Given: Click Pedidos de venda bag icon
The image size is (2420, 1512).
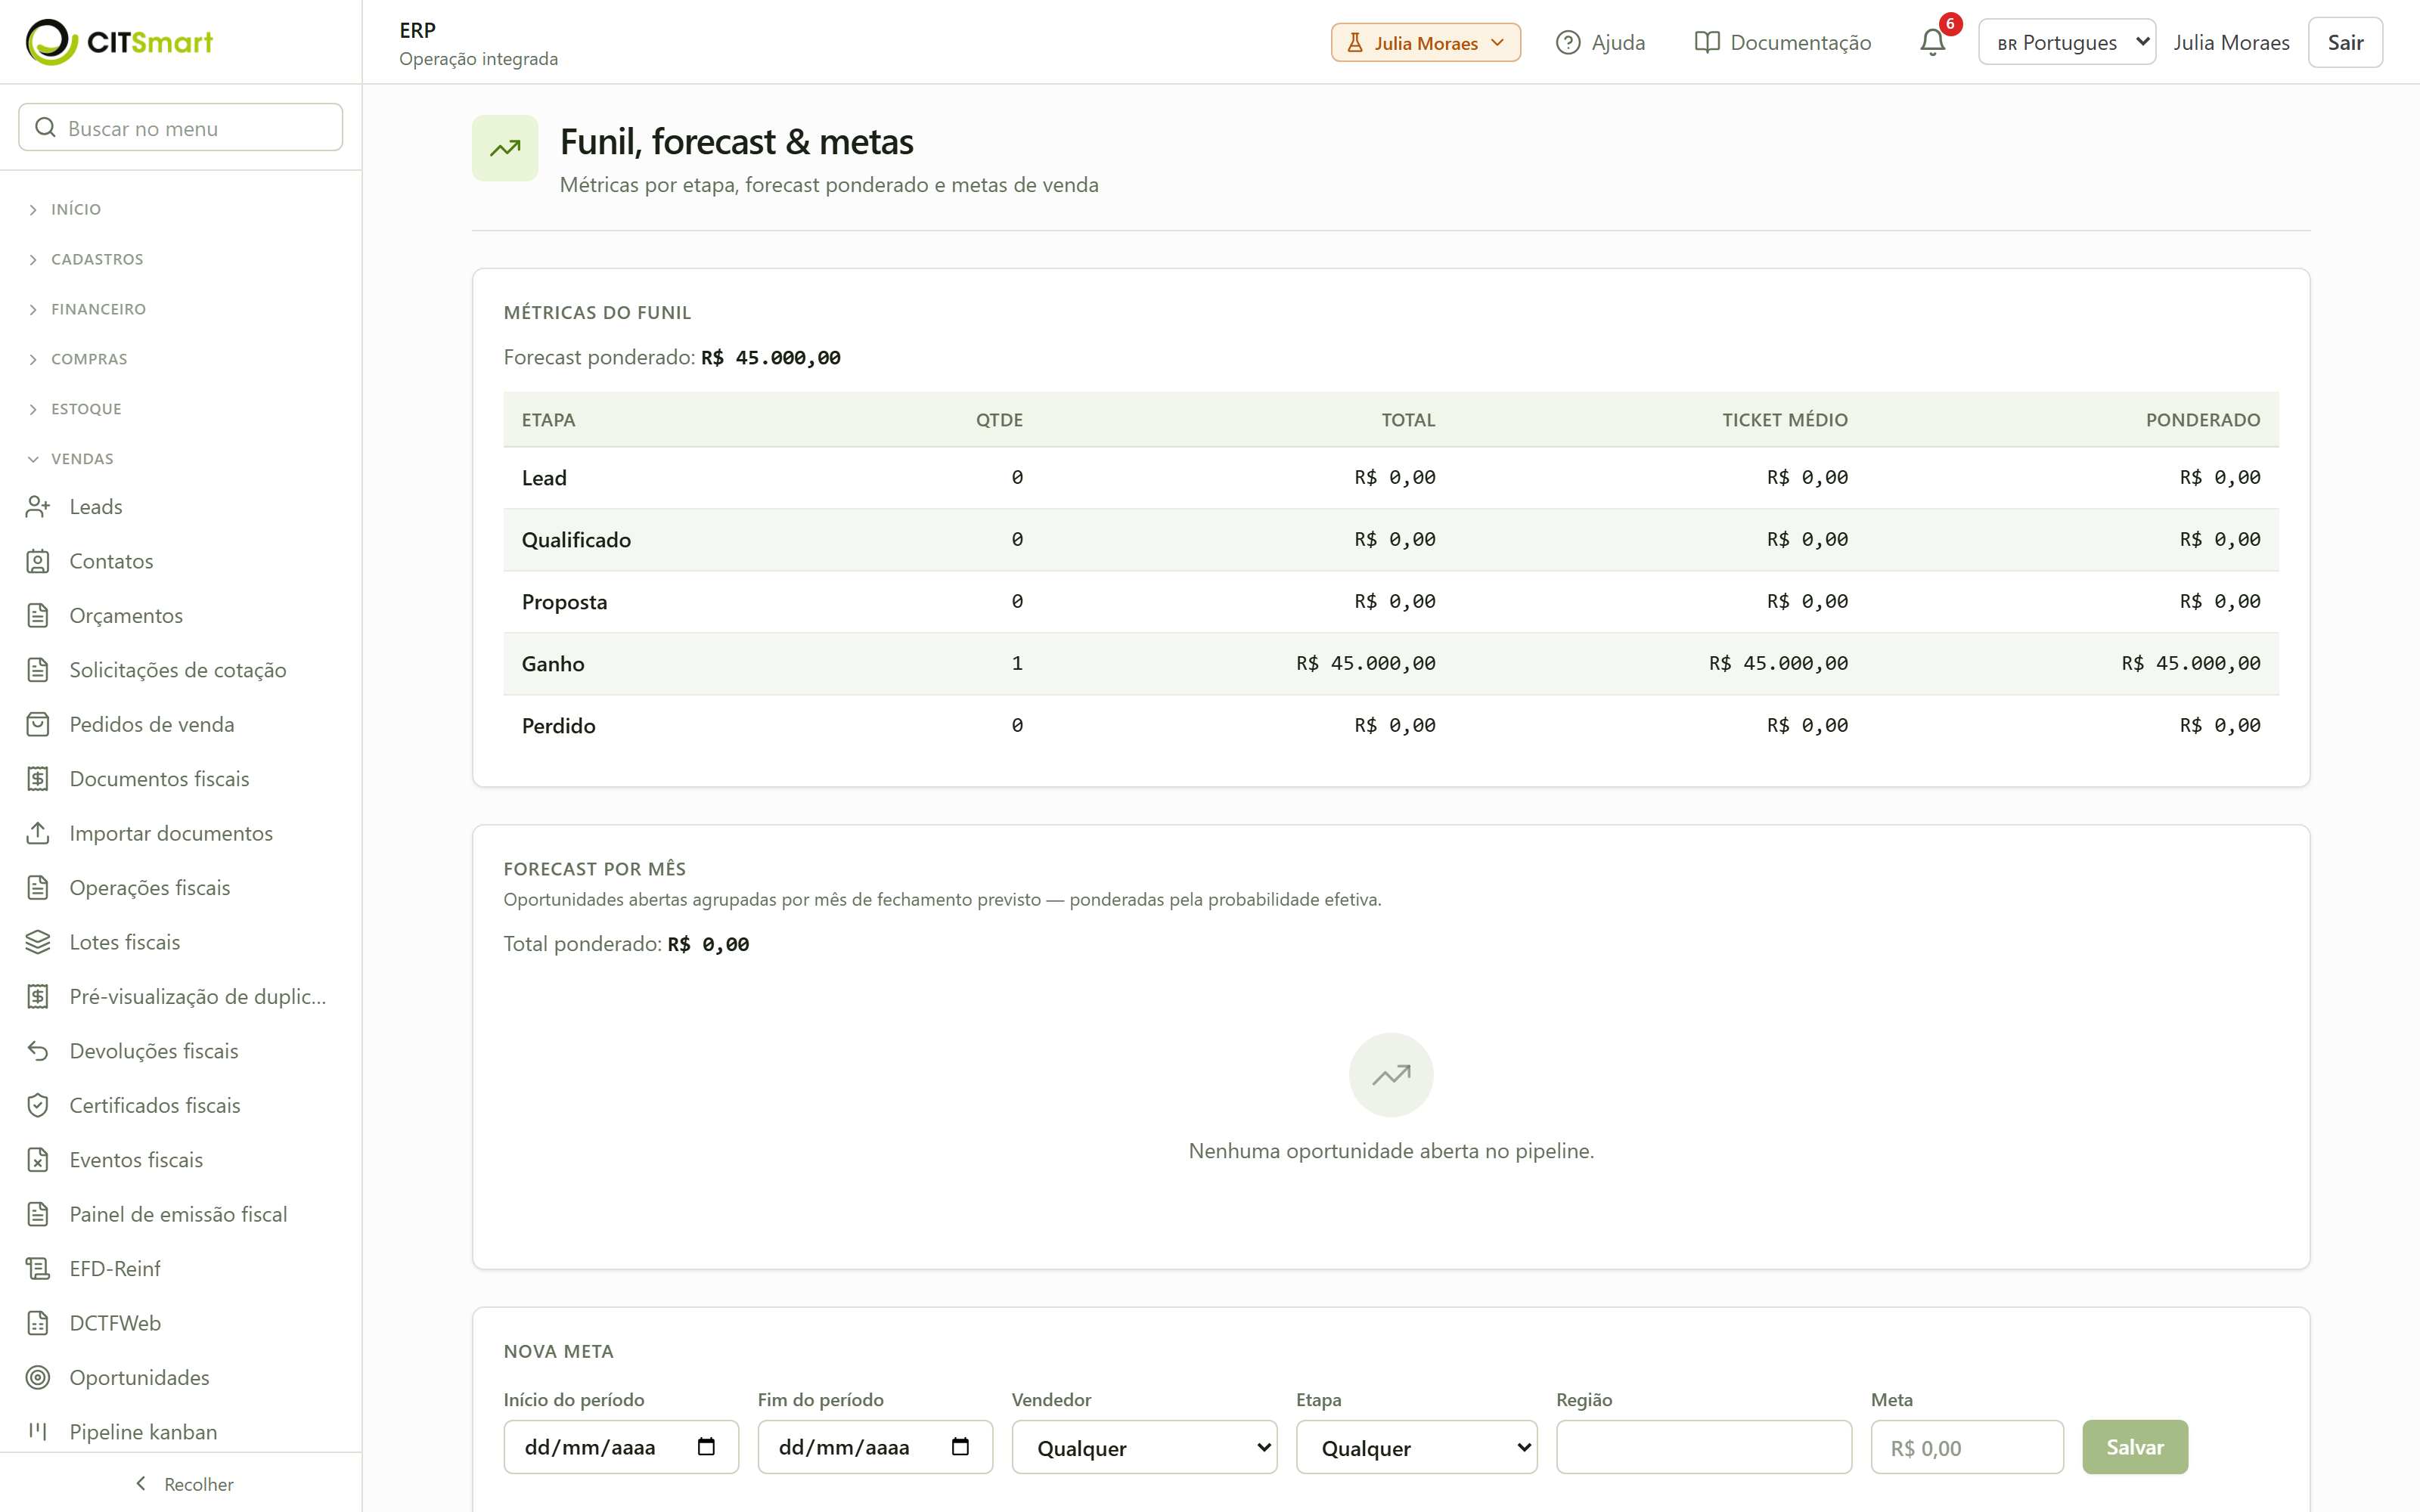Looking at the screenshot, I should point(38,725).
